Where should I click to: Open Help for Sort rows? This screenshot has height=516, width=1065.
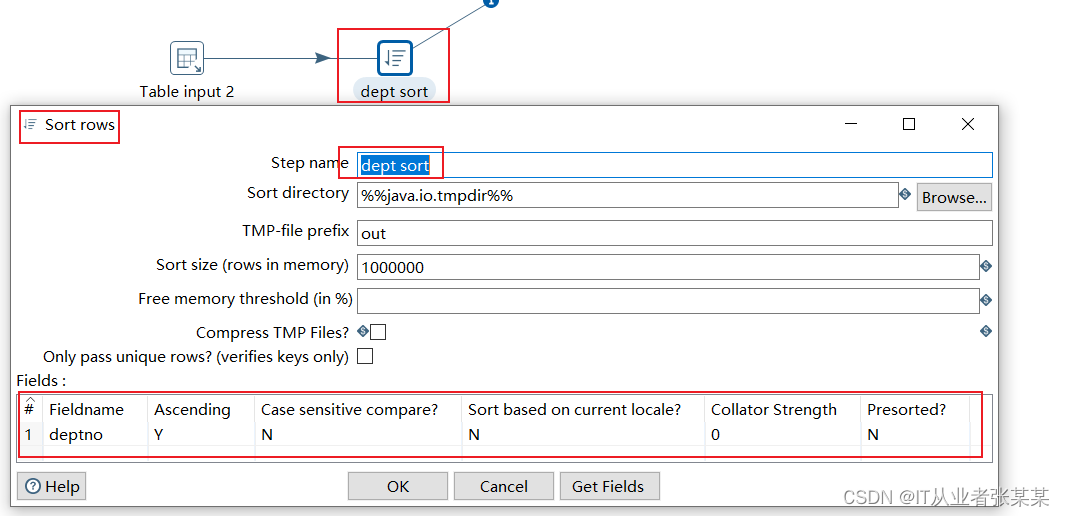pyautogui.click(x=52, y=486)
